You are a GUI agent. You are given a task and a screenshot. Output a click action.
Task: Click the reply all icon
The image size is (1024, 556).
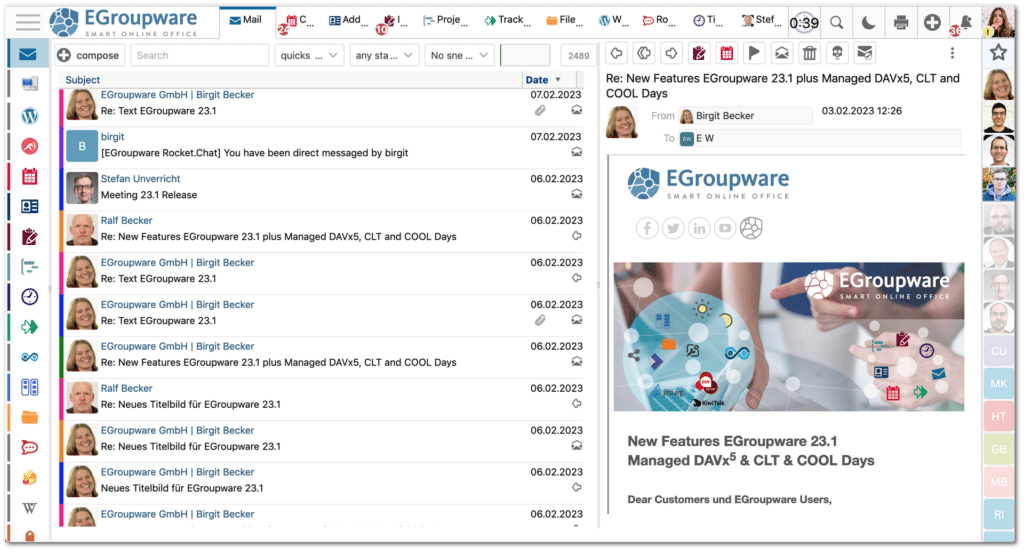[644, 54]
